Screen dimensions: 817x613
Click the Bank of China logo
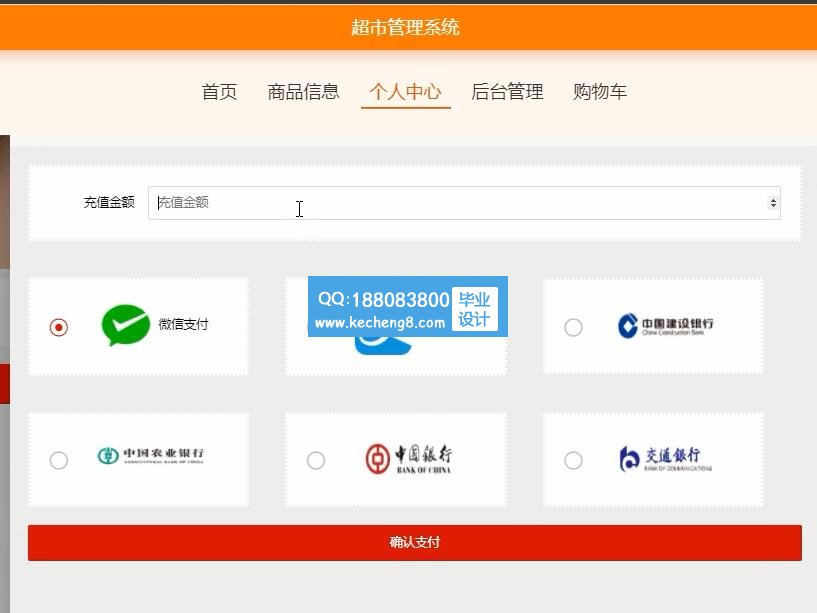click(408, 459)
